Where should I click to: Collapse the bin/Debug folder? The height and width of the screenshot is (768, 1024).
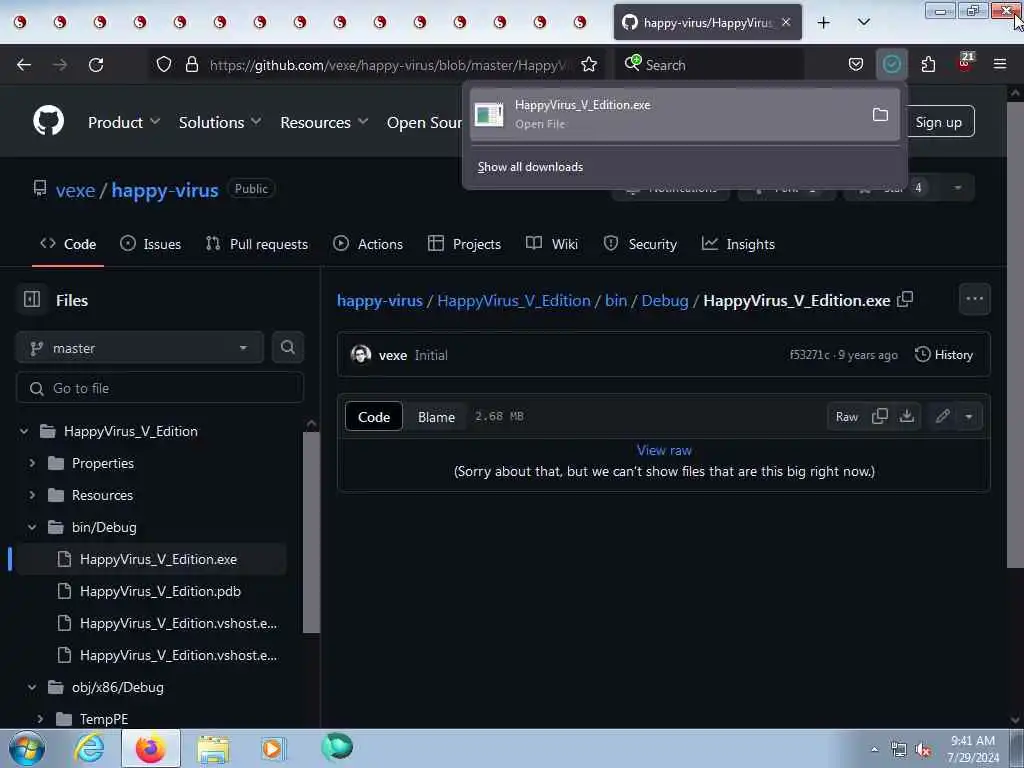point(32,527)
